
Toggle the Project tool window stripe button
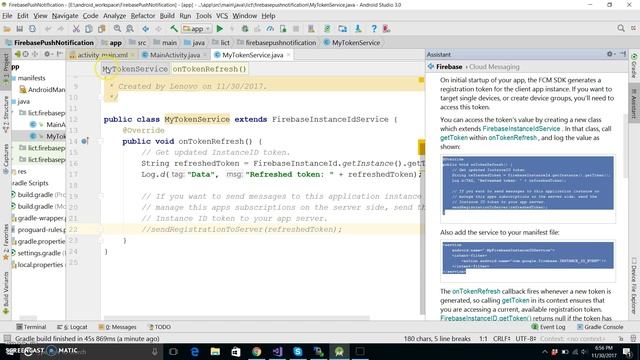[6, 69]
